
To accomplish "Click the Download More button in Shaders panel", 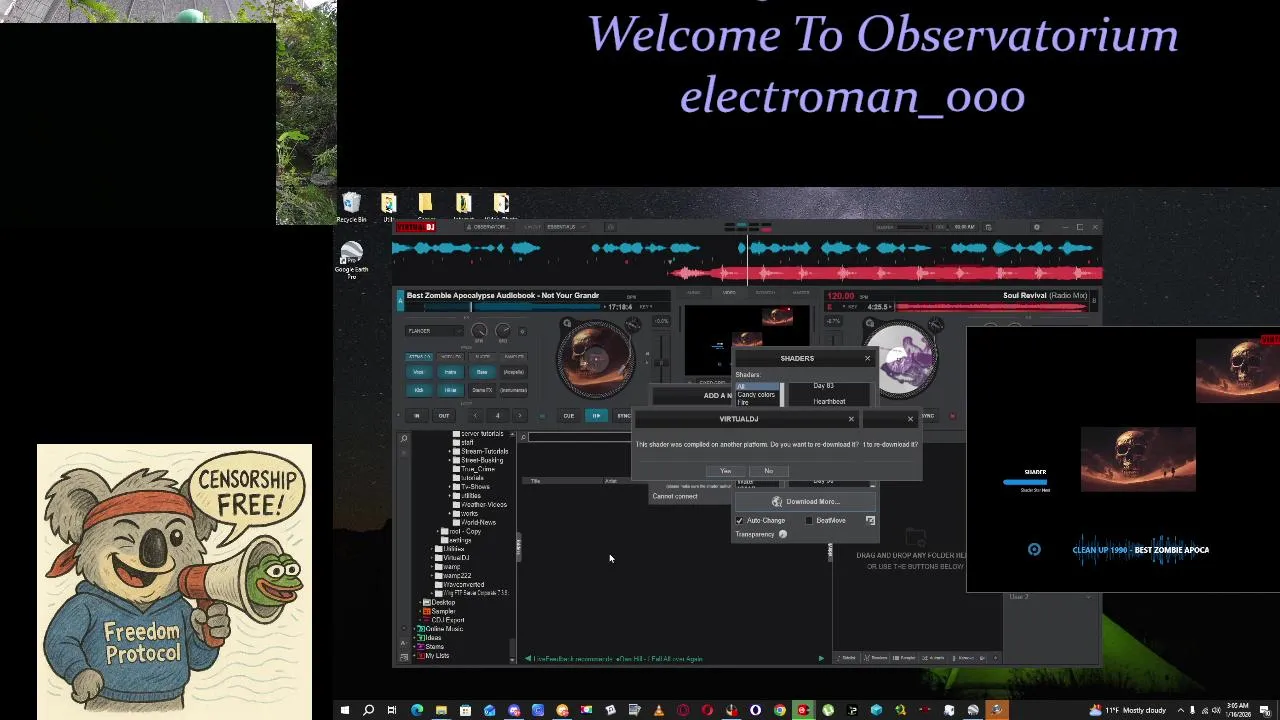I will (806, 502).
